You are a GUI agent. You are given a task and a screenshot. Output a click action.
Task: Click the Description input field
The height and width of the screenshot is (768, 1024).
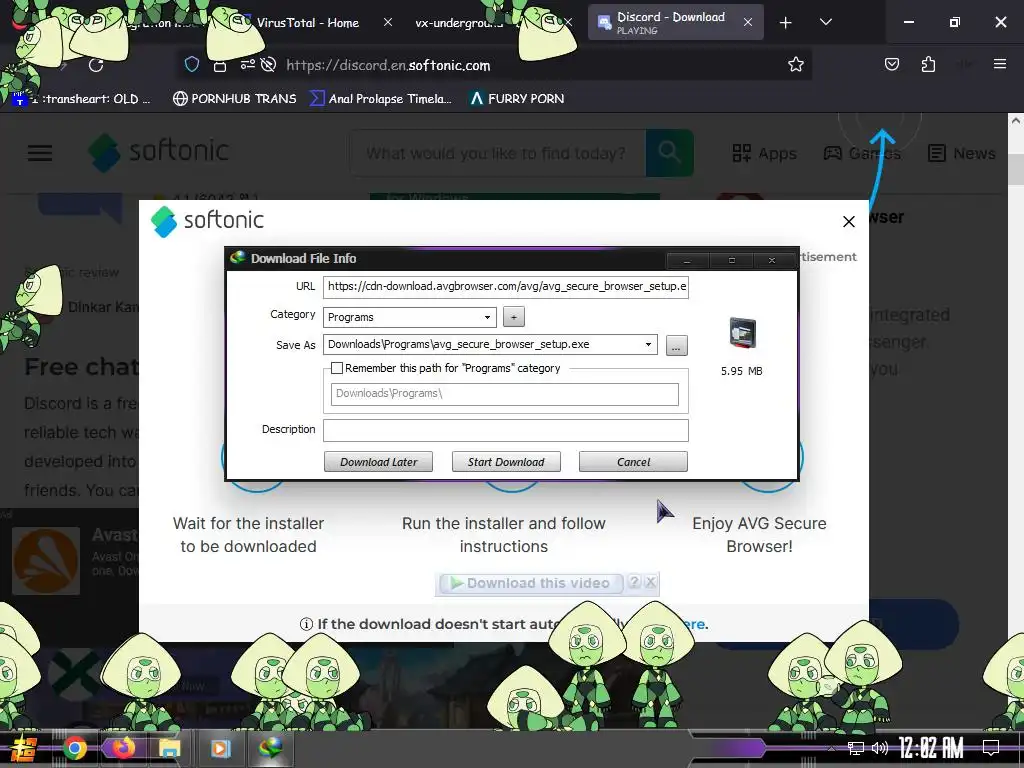point(505,430)
